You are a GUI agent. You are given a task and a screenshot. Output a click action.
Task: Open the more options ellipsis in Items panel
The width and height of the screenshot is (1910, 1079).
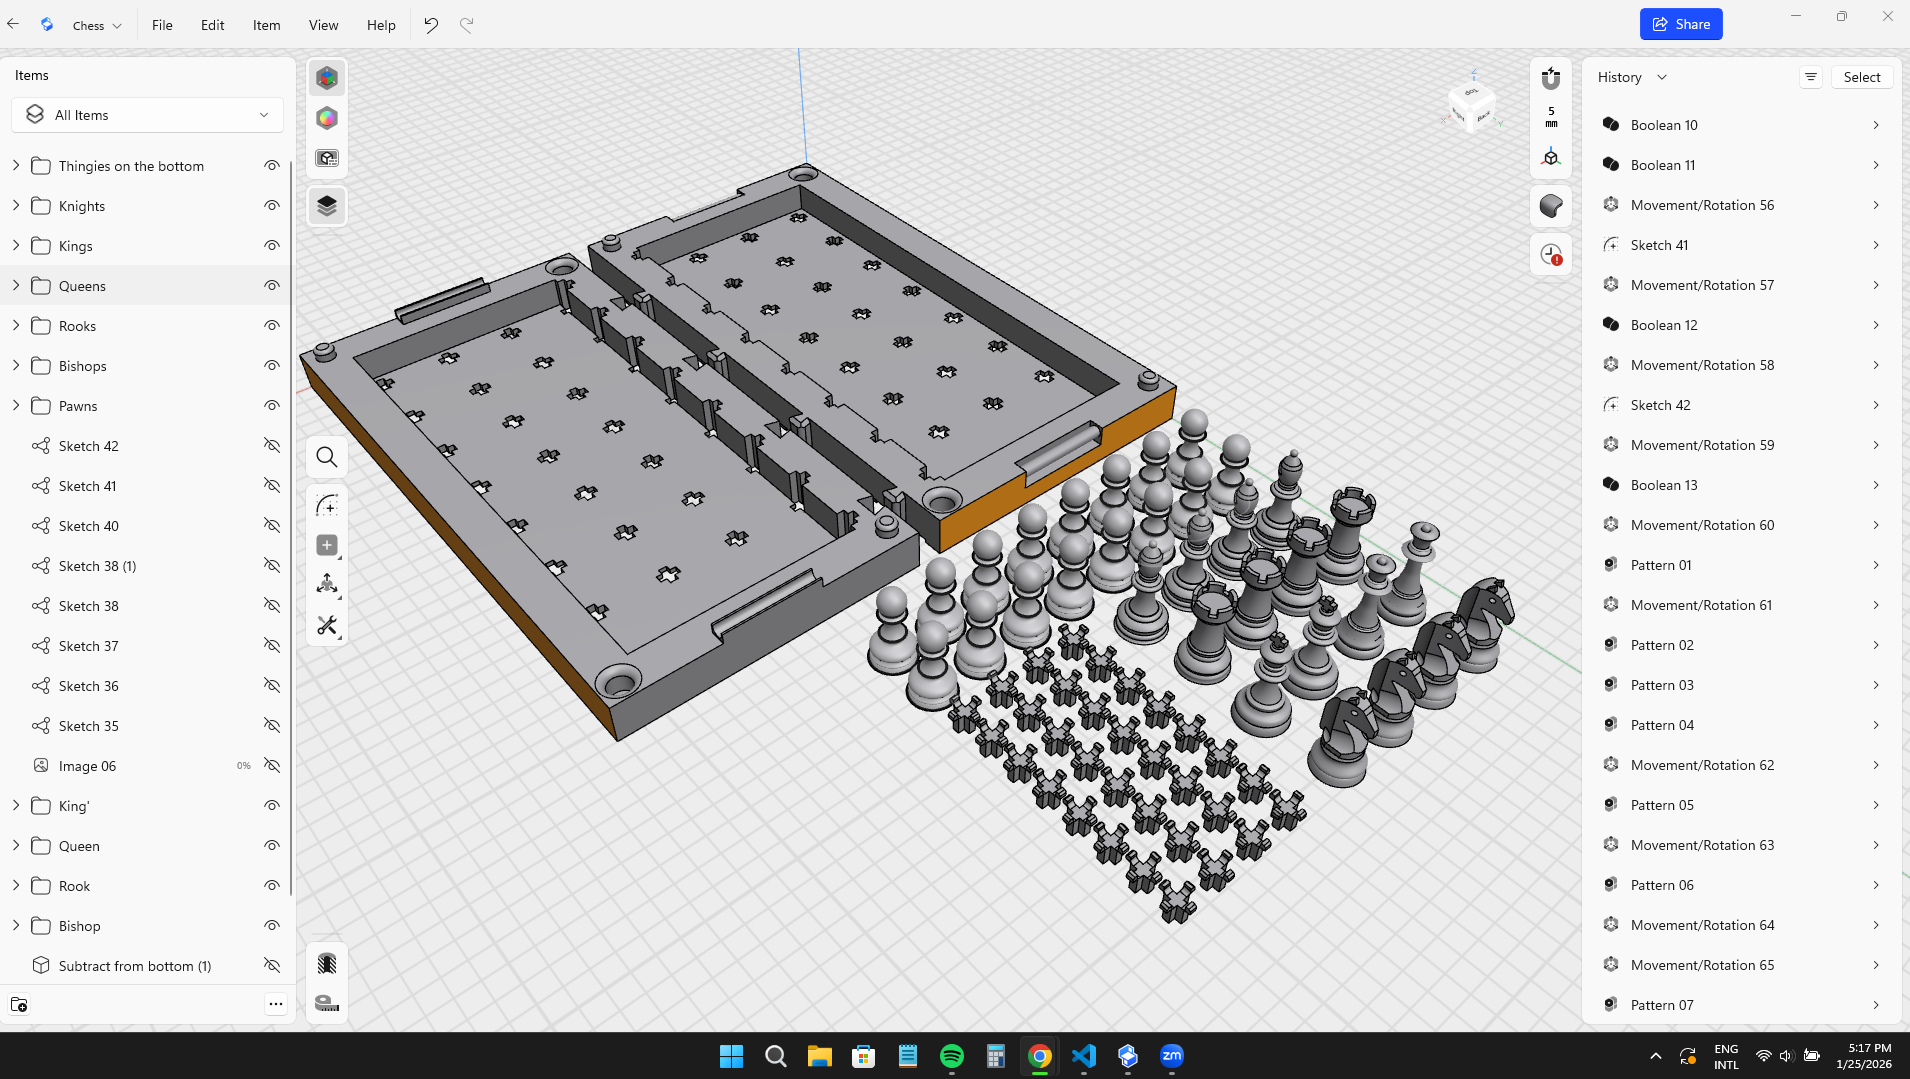tap(276, 1004)
